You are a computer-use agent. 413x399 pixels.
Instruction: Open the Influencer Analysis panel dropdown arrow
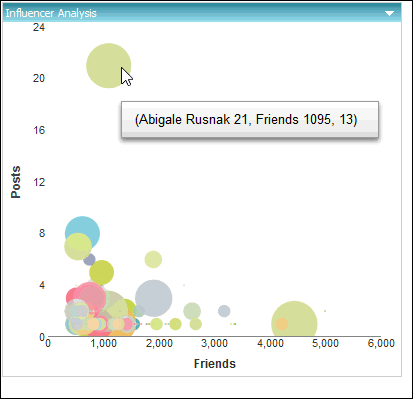pyautogui.click(x=389, y=13)
